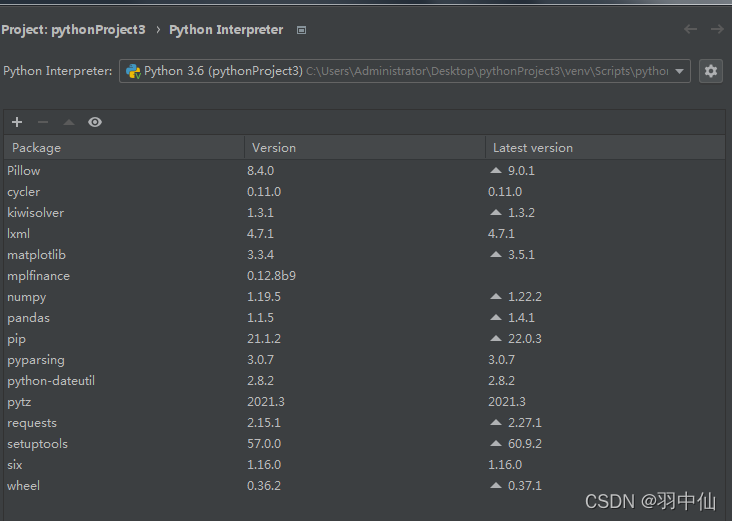Image resolution: width=732 pixels, height=521 pixels.
Task: Open interpreter settings gear menu
Action: (x=711, y=71)
